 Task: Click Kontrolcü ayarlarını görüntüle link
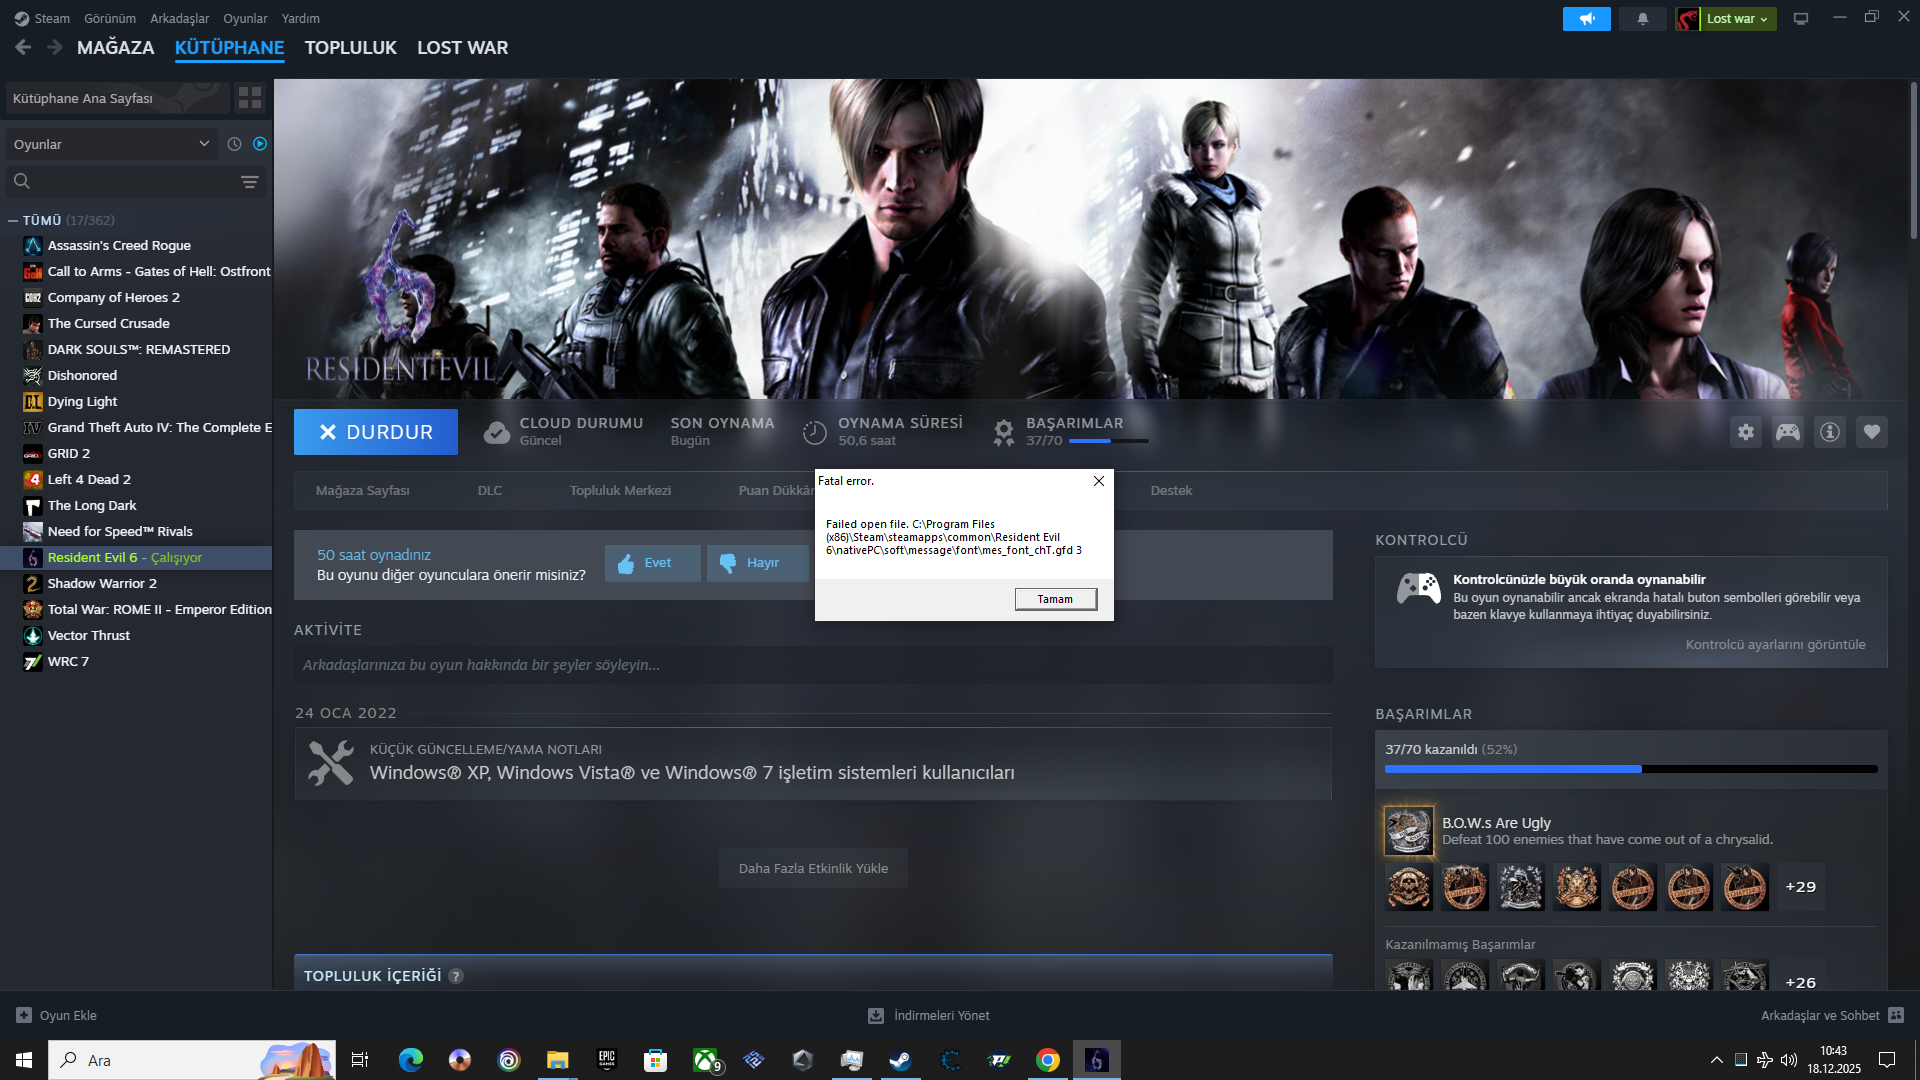(1775, 645)
